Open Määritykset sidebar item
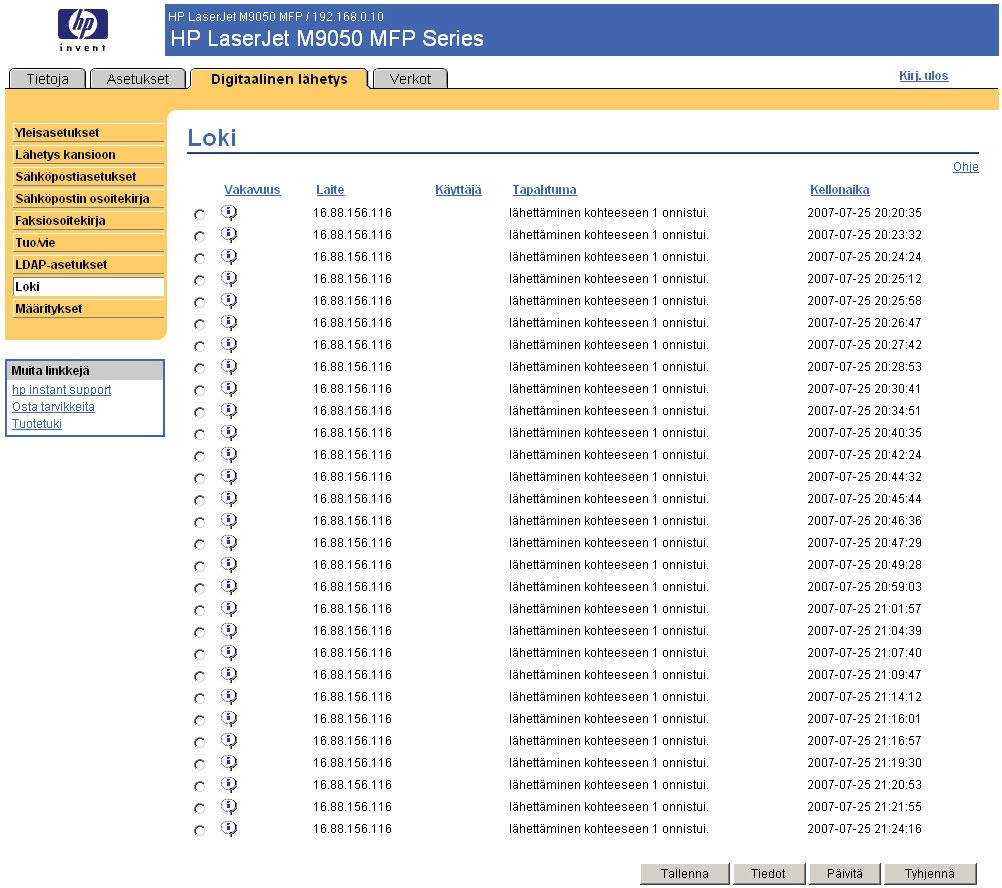The height and width of the screenshot is (888, 1002). (x=88, y=309)
